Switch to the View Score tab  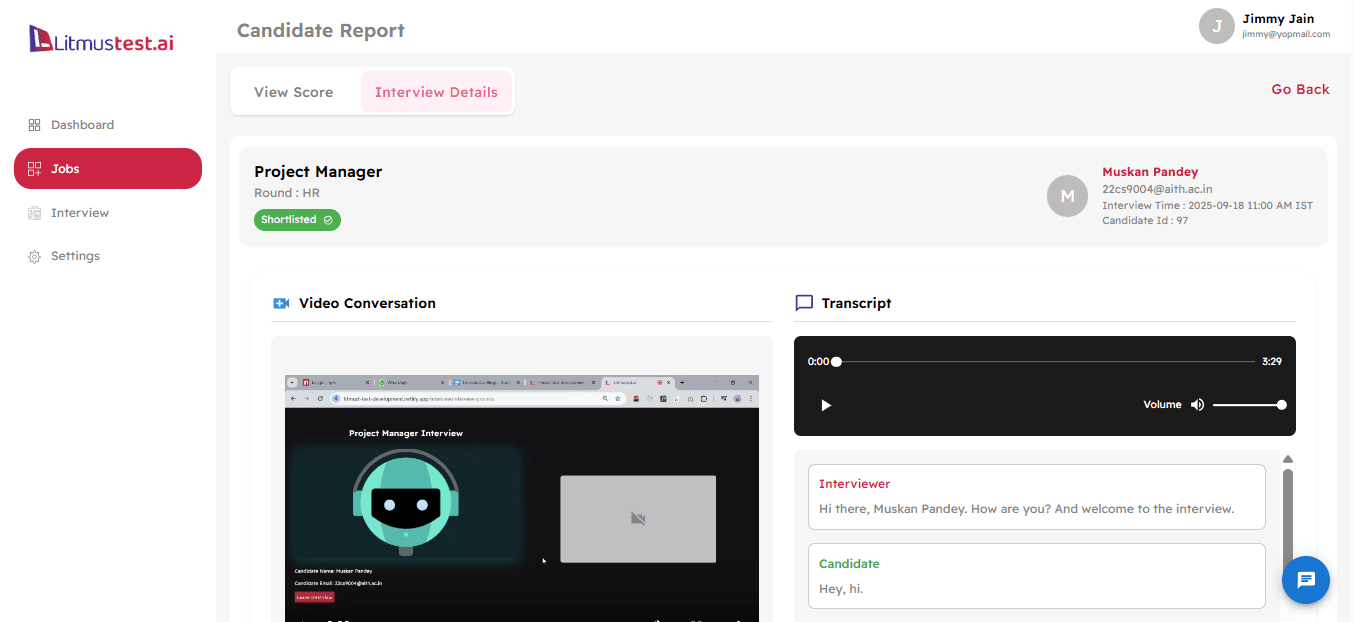[293, 91]
